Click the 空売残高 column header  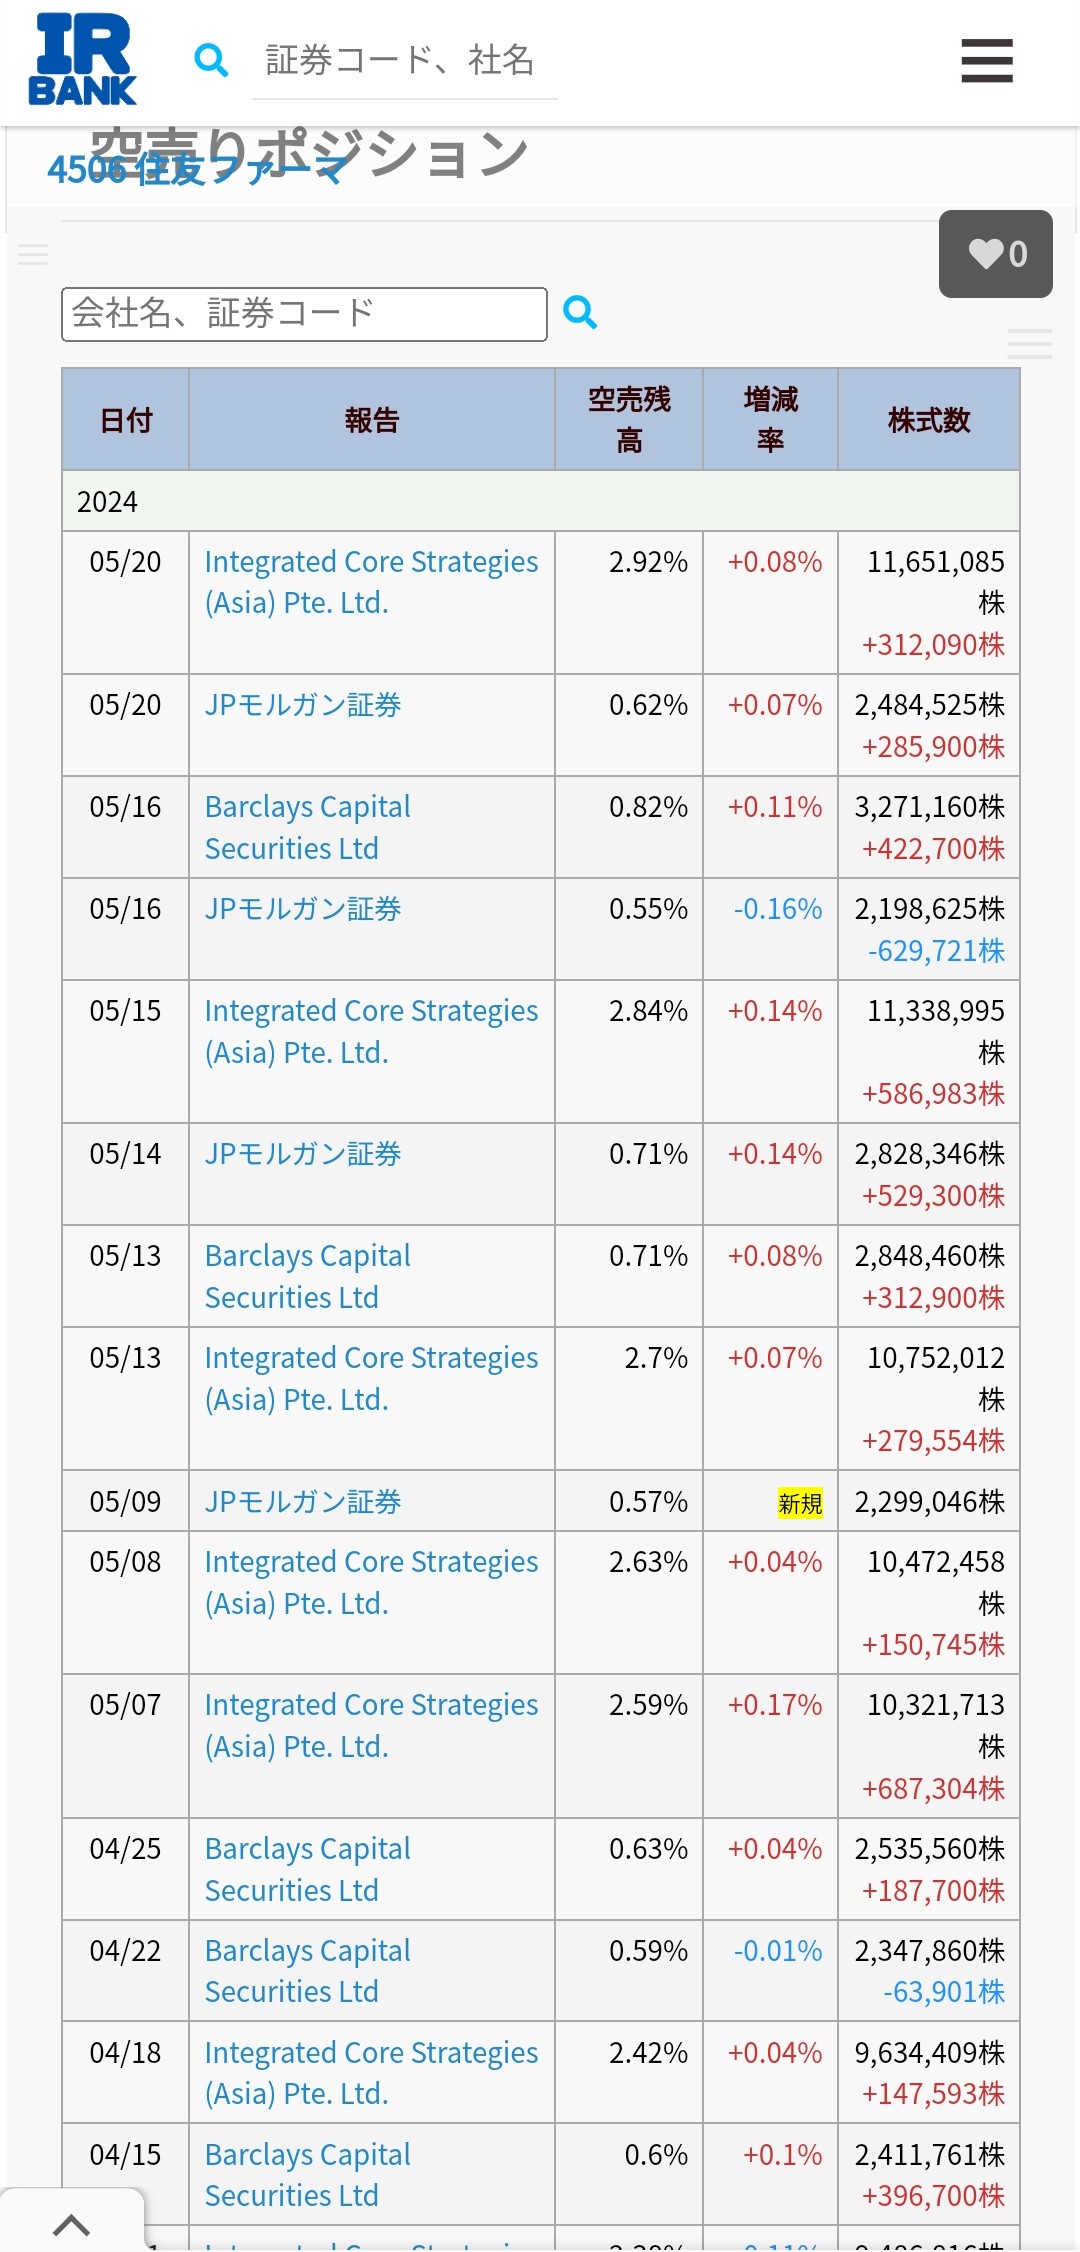pyautogui.click(x=629, y=420)
